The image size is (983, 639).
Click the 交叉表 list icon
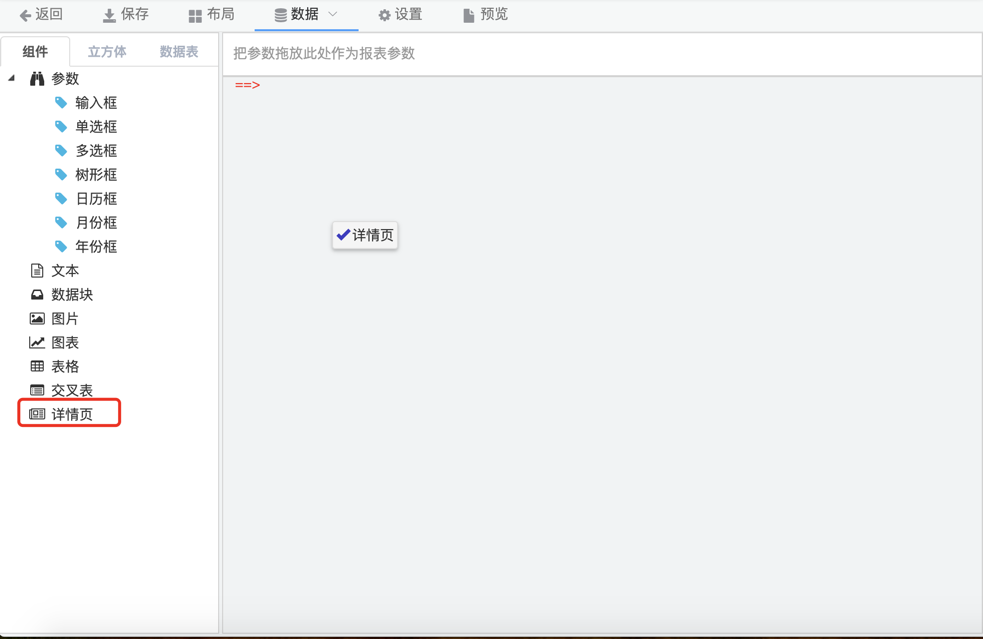37,390
